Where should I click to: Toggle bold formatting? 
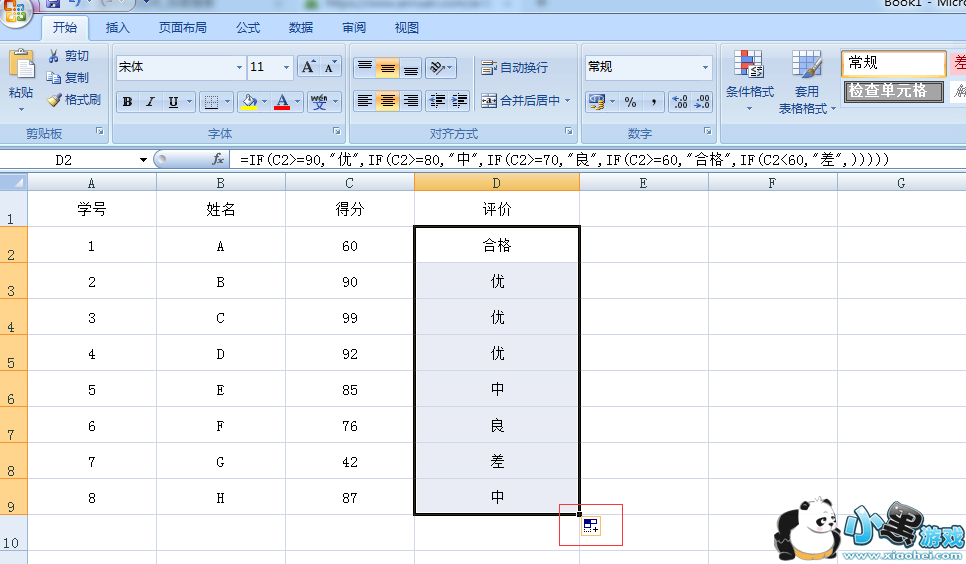128,102
